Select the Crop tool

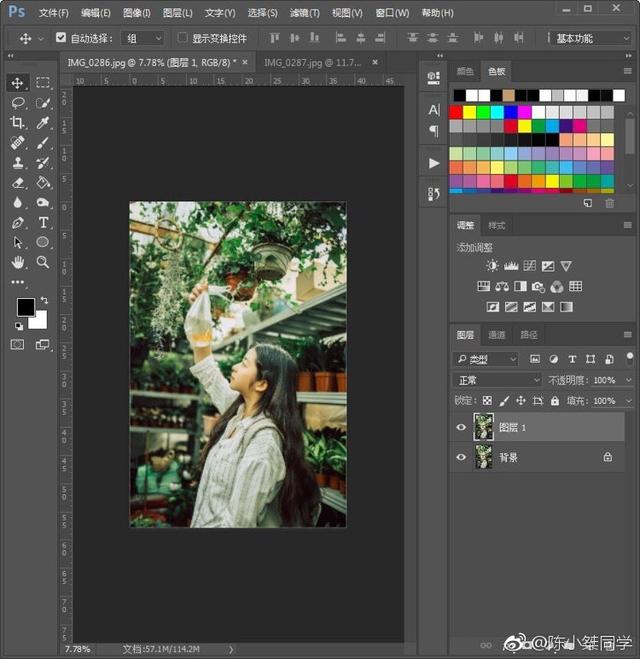(x=18, y=122)
